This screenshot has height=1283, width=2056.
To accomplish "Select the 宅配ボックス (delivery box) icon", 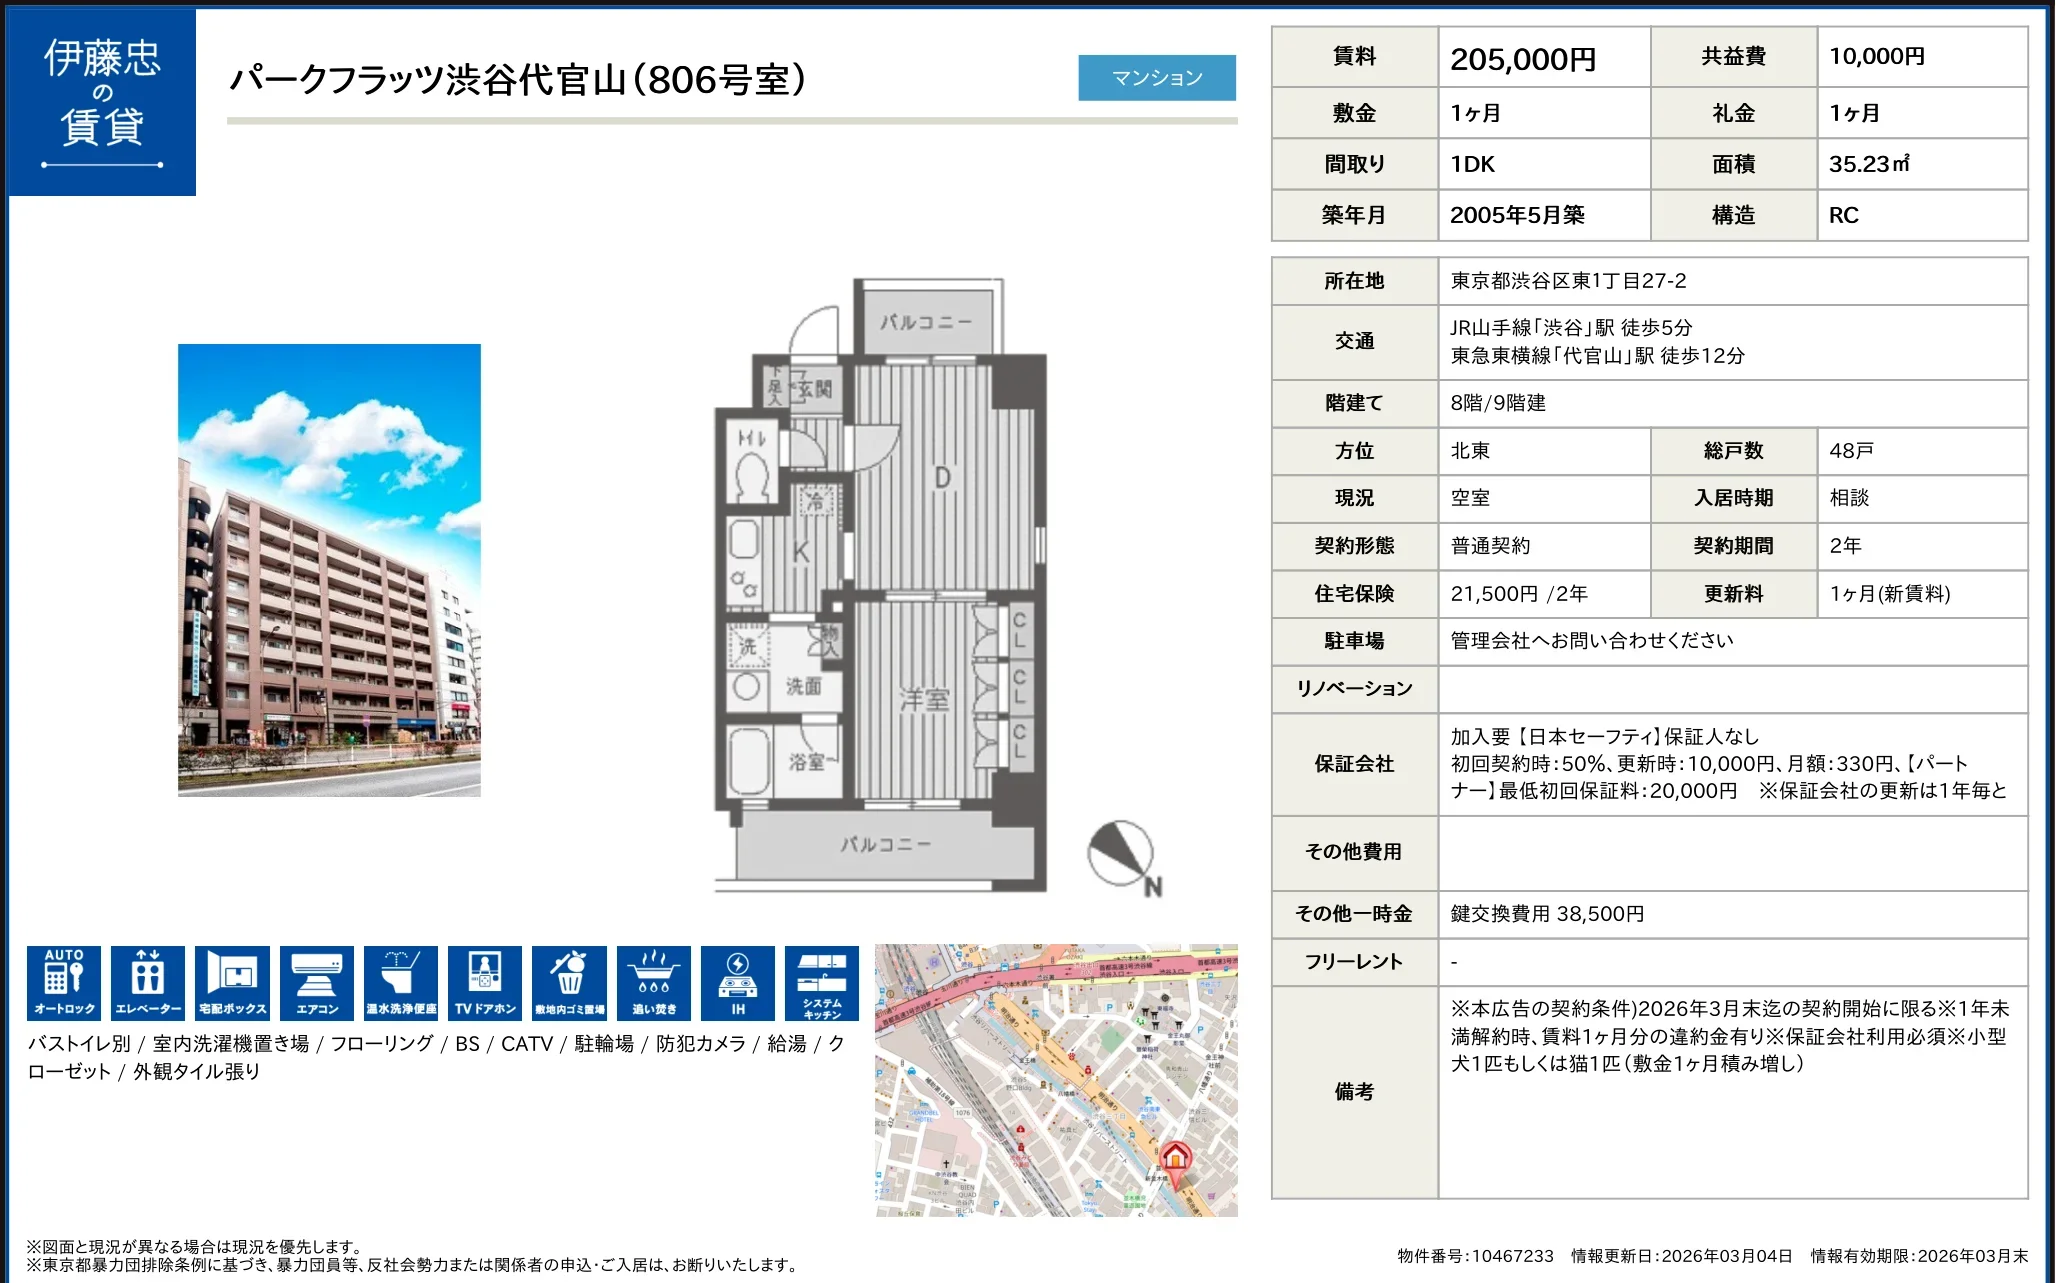I will point(231,982).
